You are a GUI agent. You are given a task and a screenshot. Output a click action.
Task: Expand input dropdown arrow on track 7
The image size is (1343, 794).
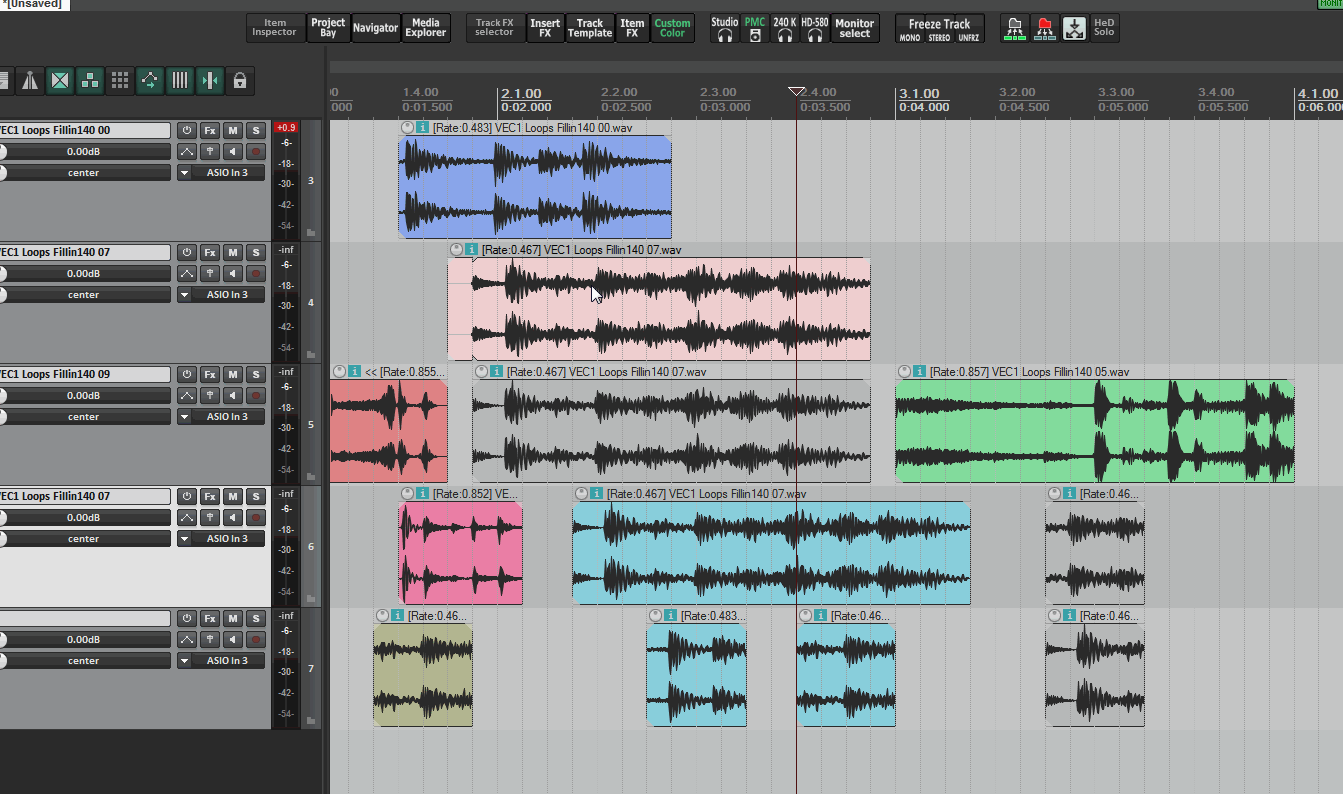[x=184, y=661]
